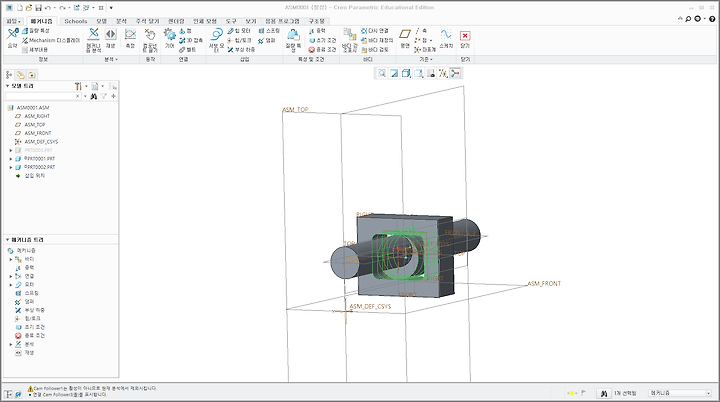Switch to the 응용 프로그램 tab
The image size is (720, 402).
(x=282, y=21)
